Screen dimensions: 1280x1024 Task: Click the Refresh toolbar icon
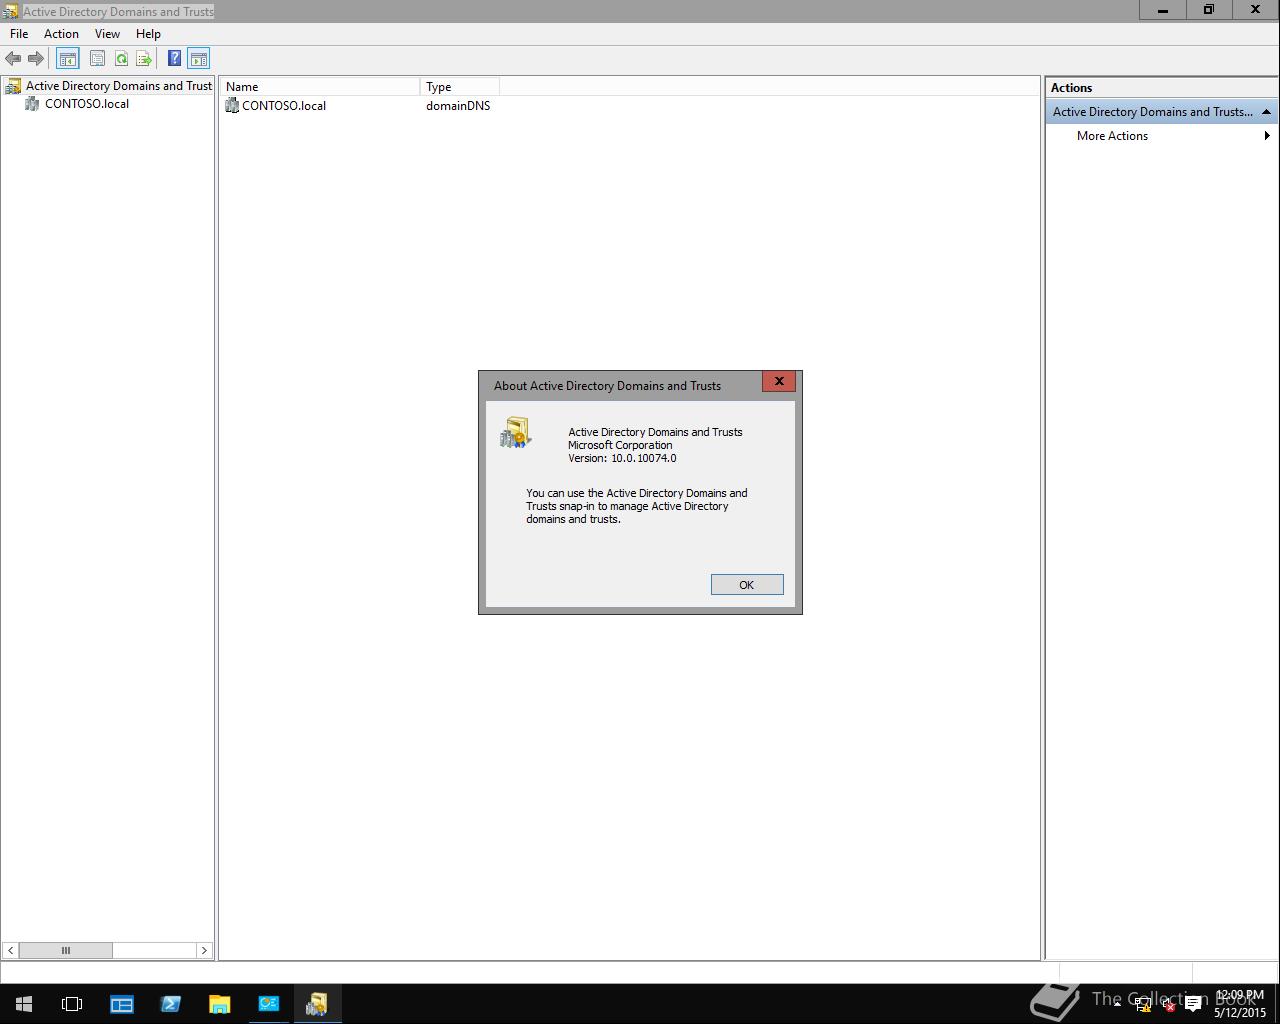click(121, 59)
